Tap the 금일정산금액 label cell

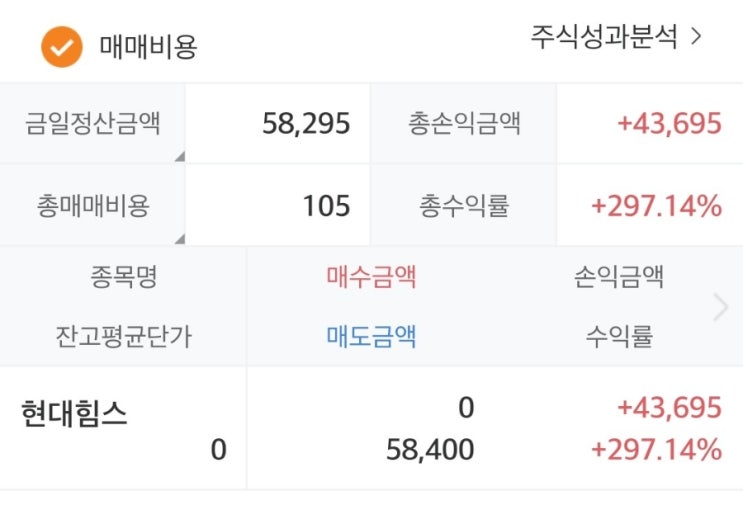(x=93, y=124)
